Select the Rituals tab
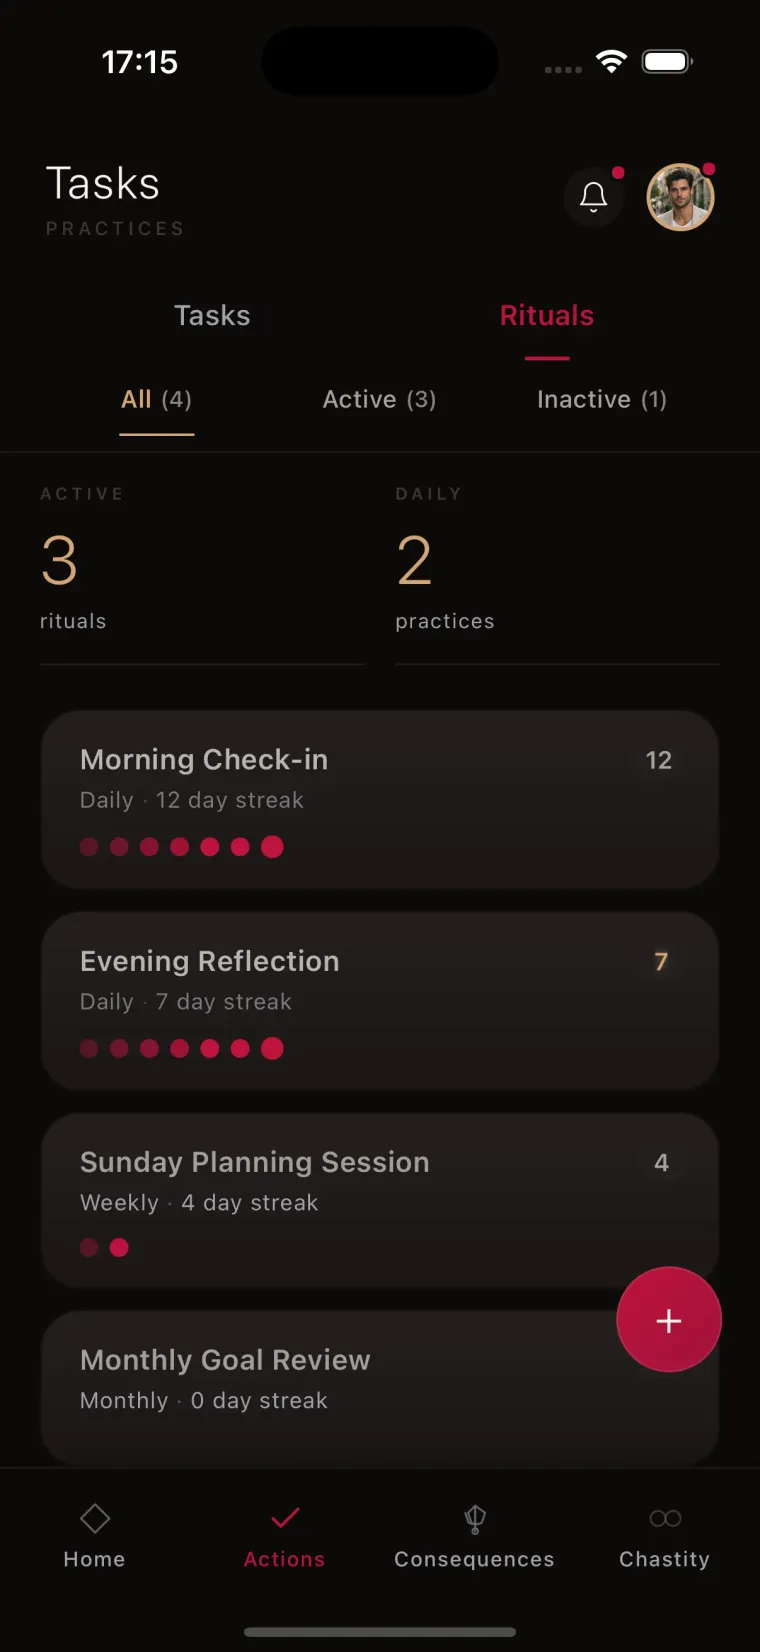The height and width of the screenshot is (1652, 760). click(x=547, y=316)
